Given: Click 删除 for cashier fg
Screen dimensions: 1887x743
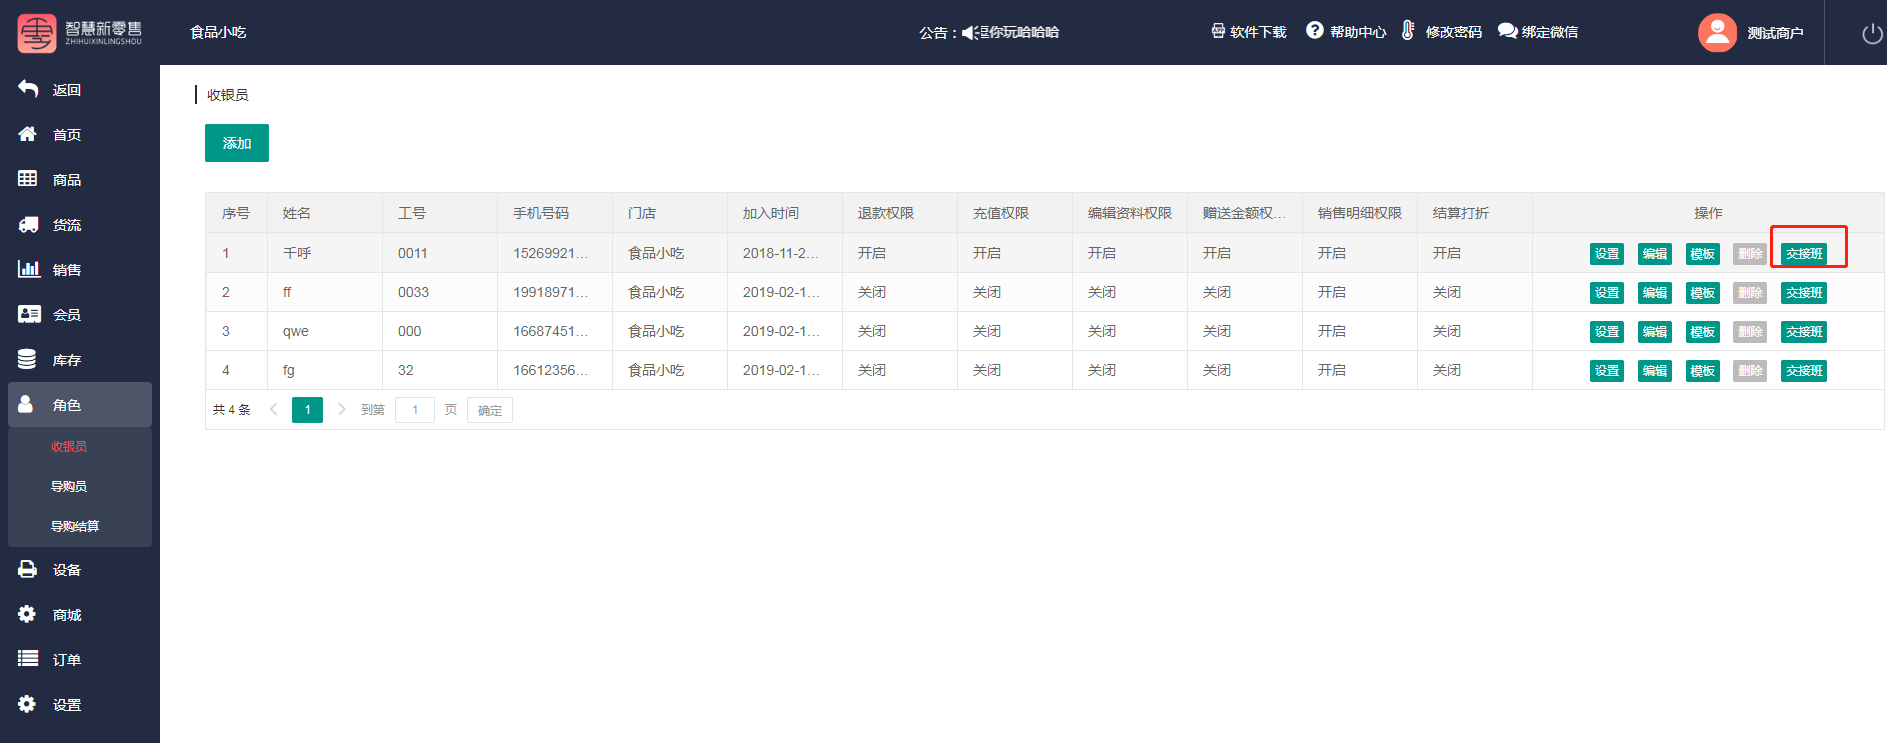Looking at the screenshot, I should click(x=1750, y=371).
